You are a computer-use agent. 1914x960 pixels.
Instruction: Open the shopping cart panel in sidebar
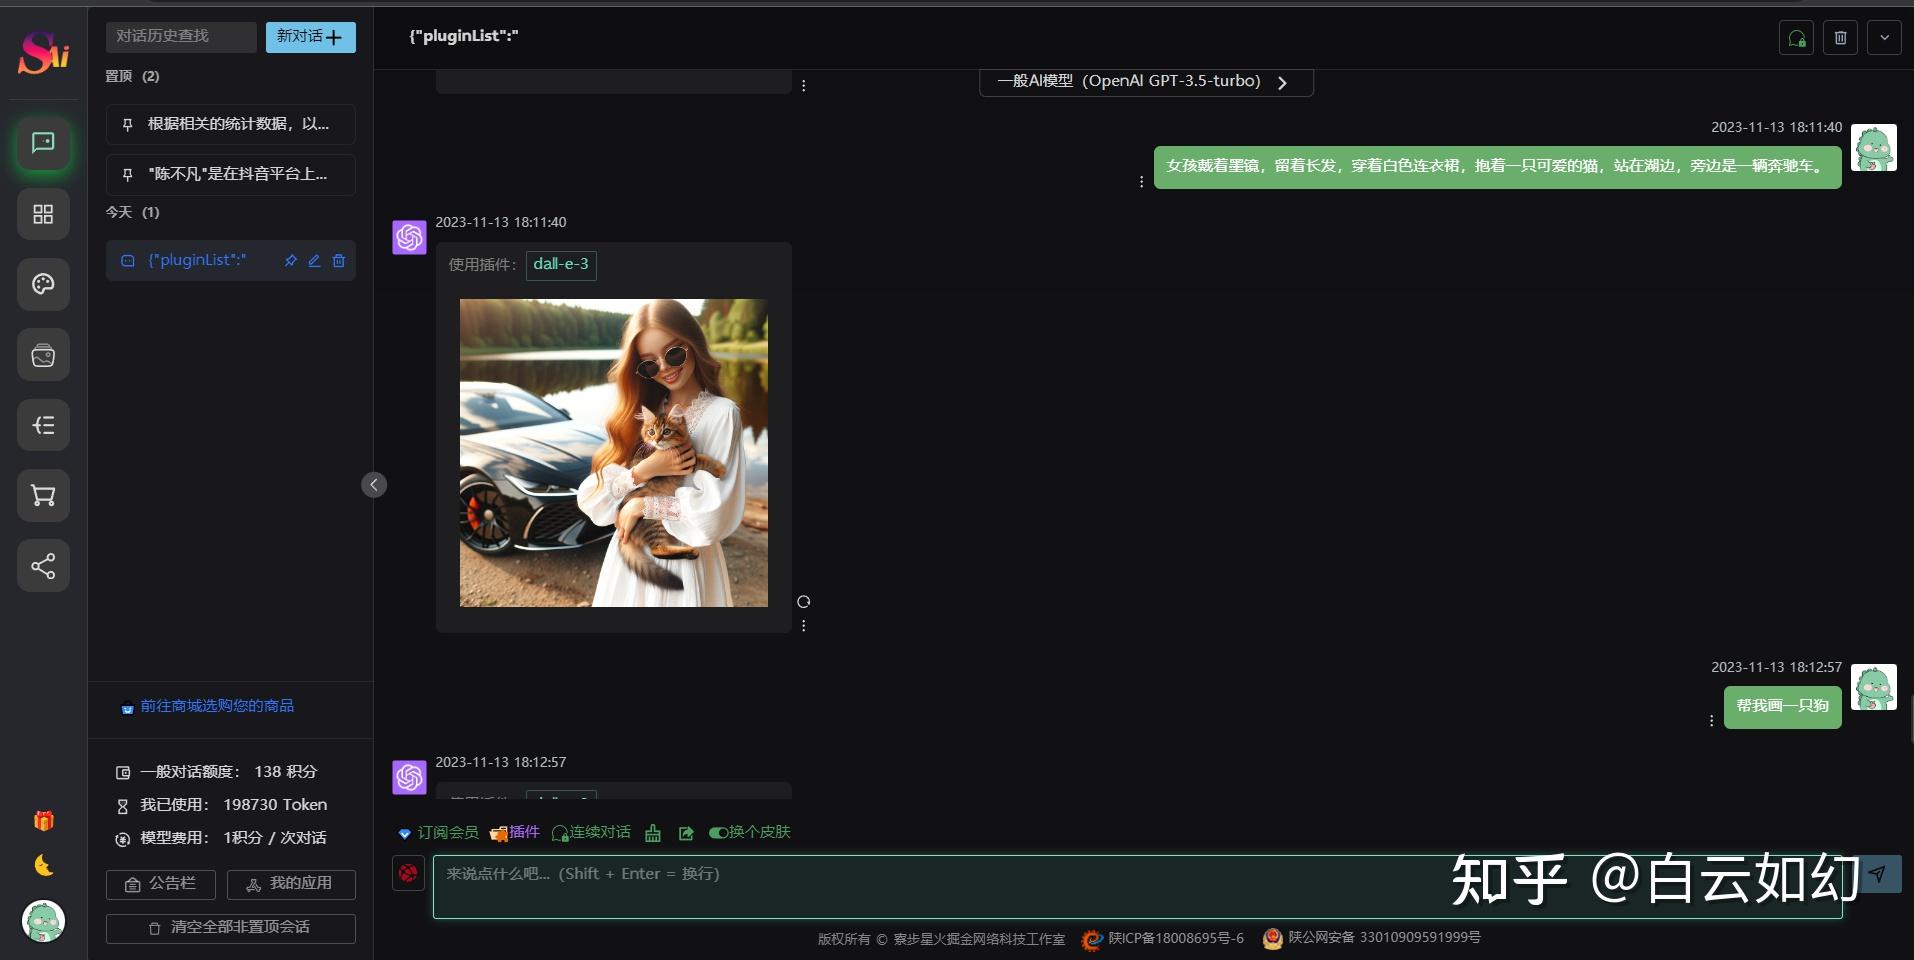(x=42, y=495)
